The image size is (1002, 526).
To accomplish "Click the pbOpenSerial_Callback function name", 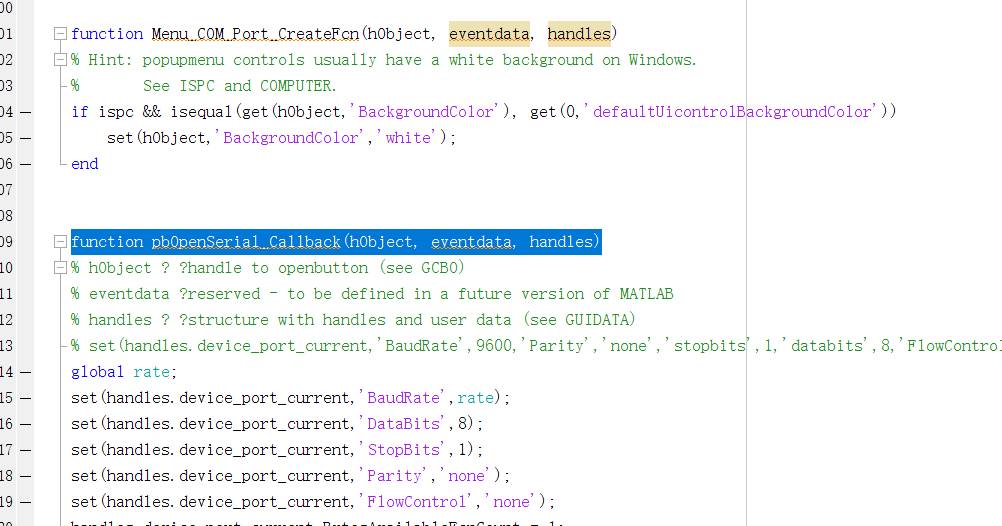I will (246, 242).
